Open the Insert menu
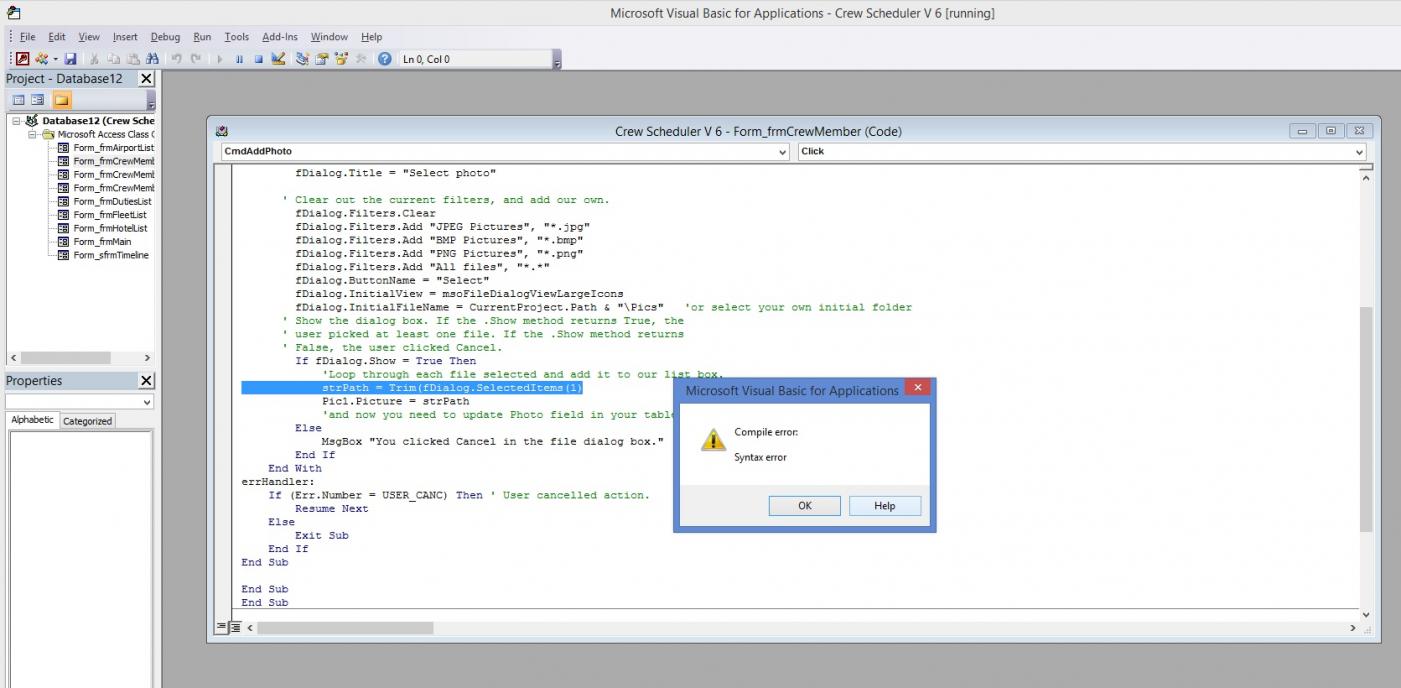The height and width of the screenshot is (688, 1401). click(x=125, y=37)
